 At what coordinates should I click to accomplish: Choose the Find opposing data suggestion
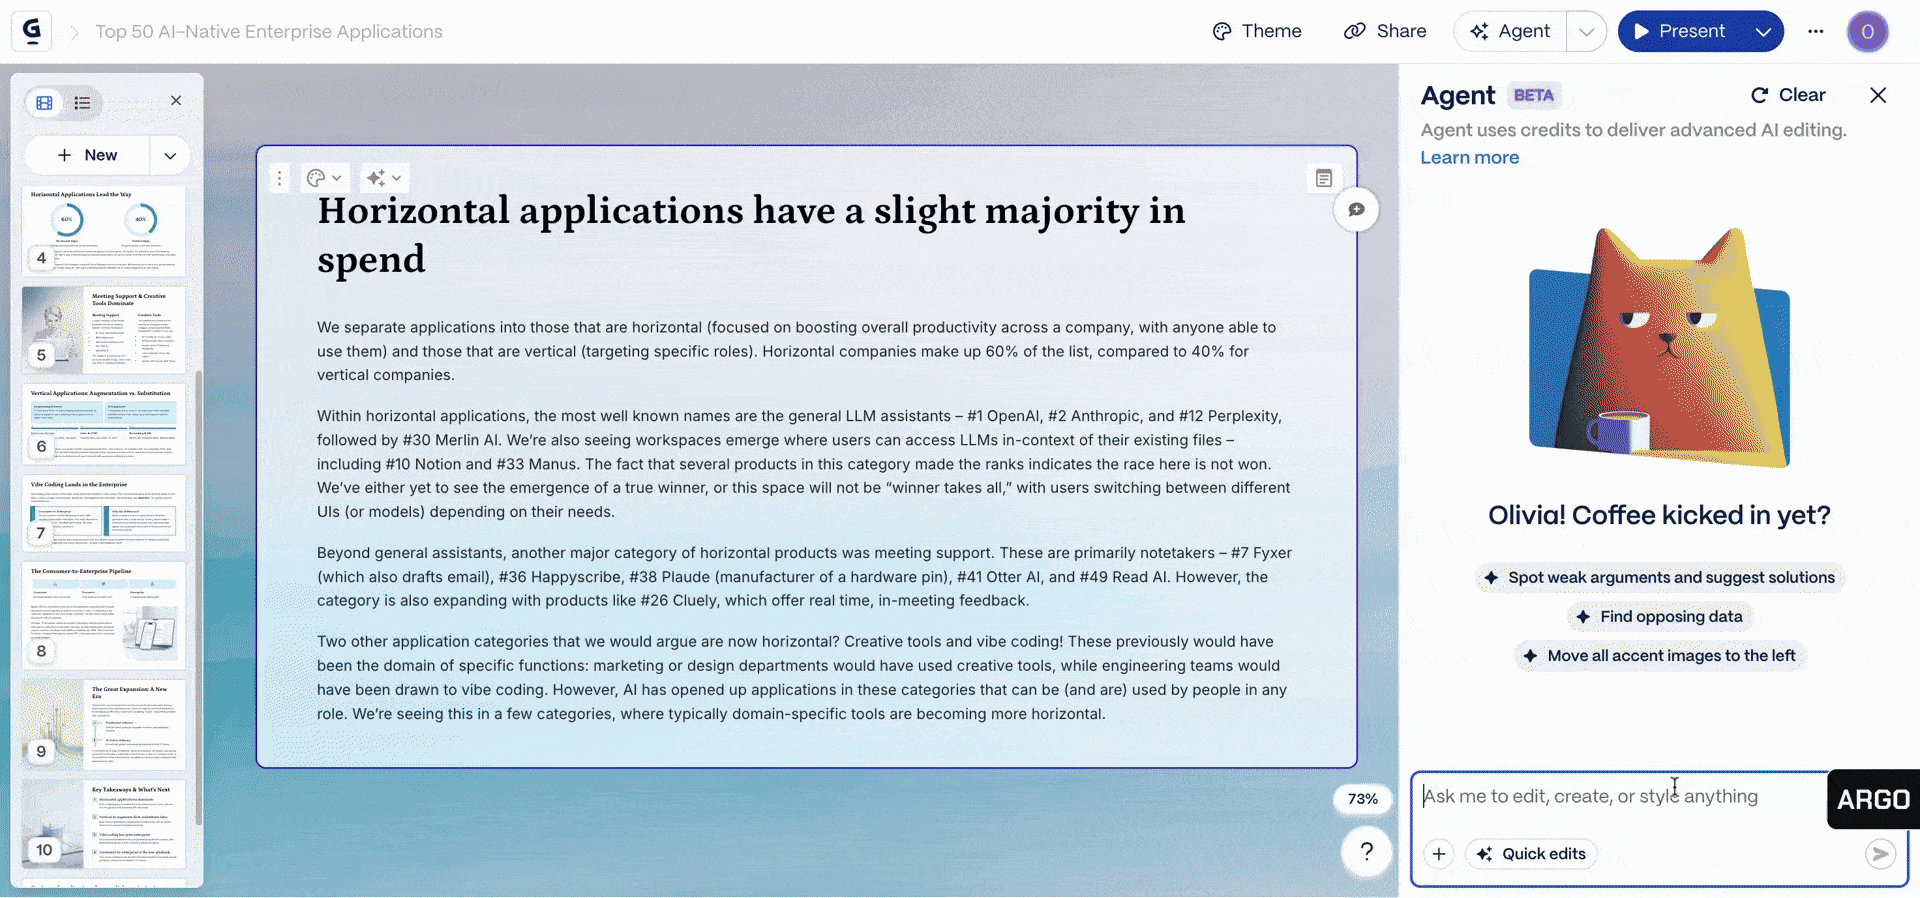click(x=1659, y=617)
